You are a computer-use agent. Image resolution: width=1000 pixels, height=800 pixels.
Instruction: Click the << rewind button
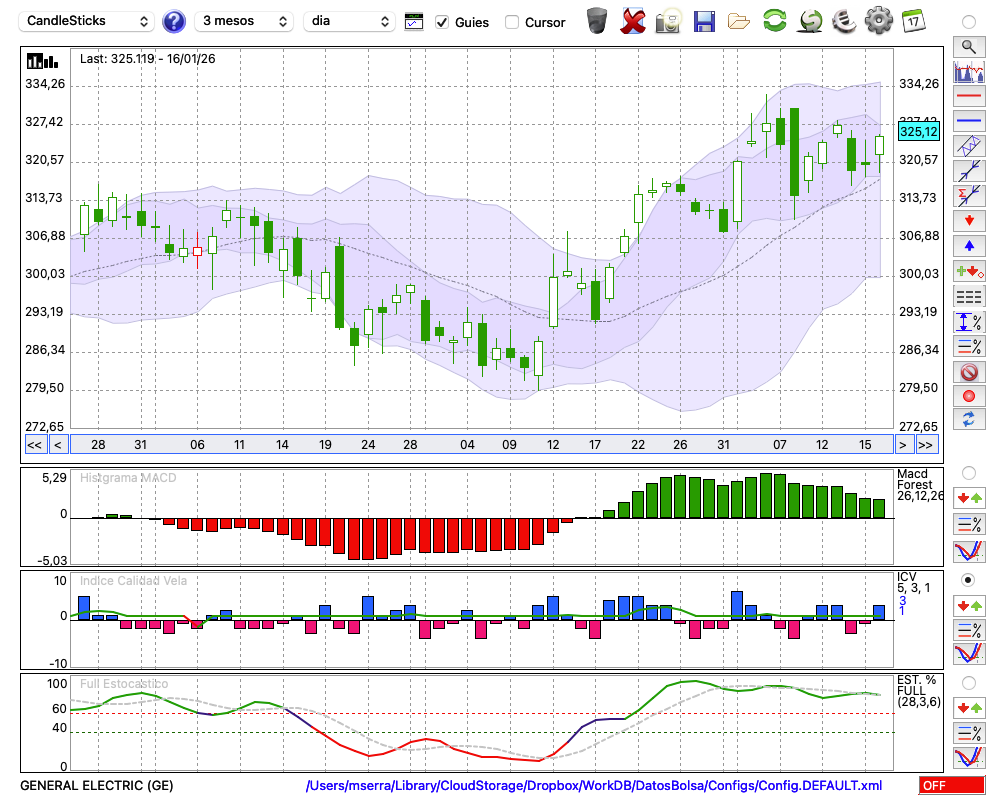point(34,445)
